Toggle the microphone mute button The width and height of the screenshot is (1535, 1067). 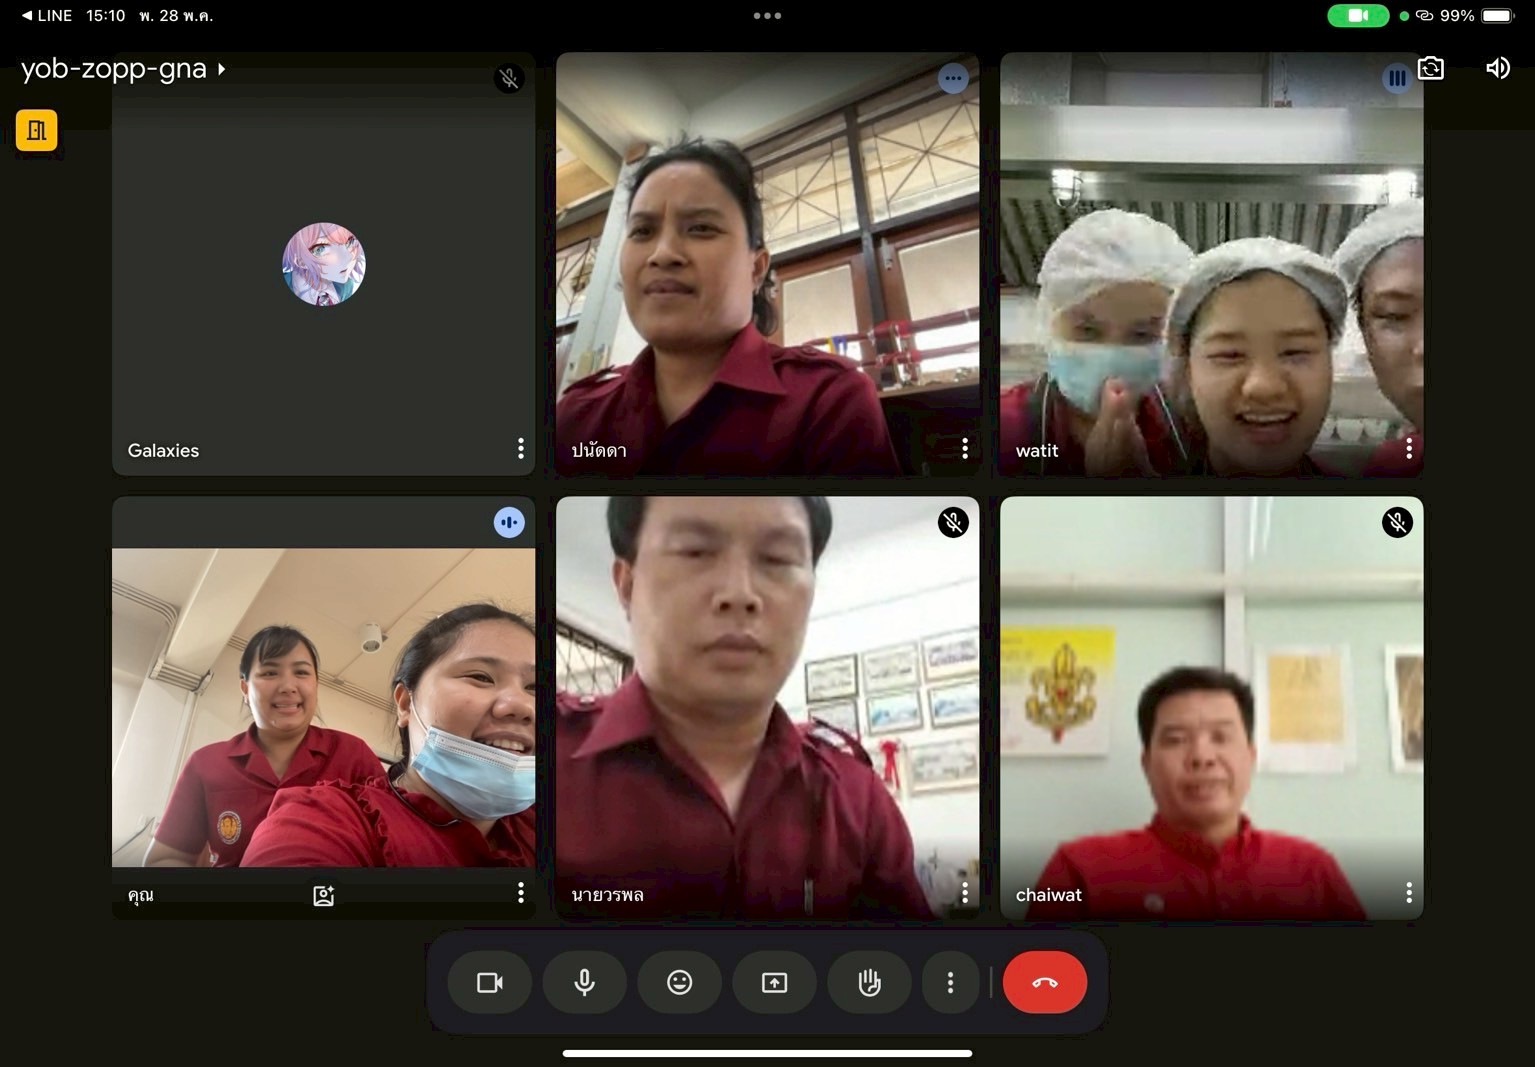pos(585,983)
